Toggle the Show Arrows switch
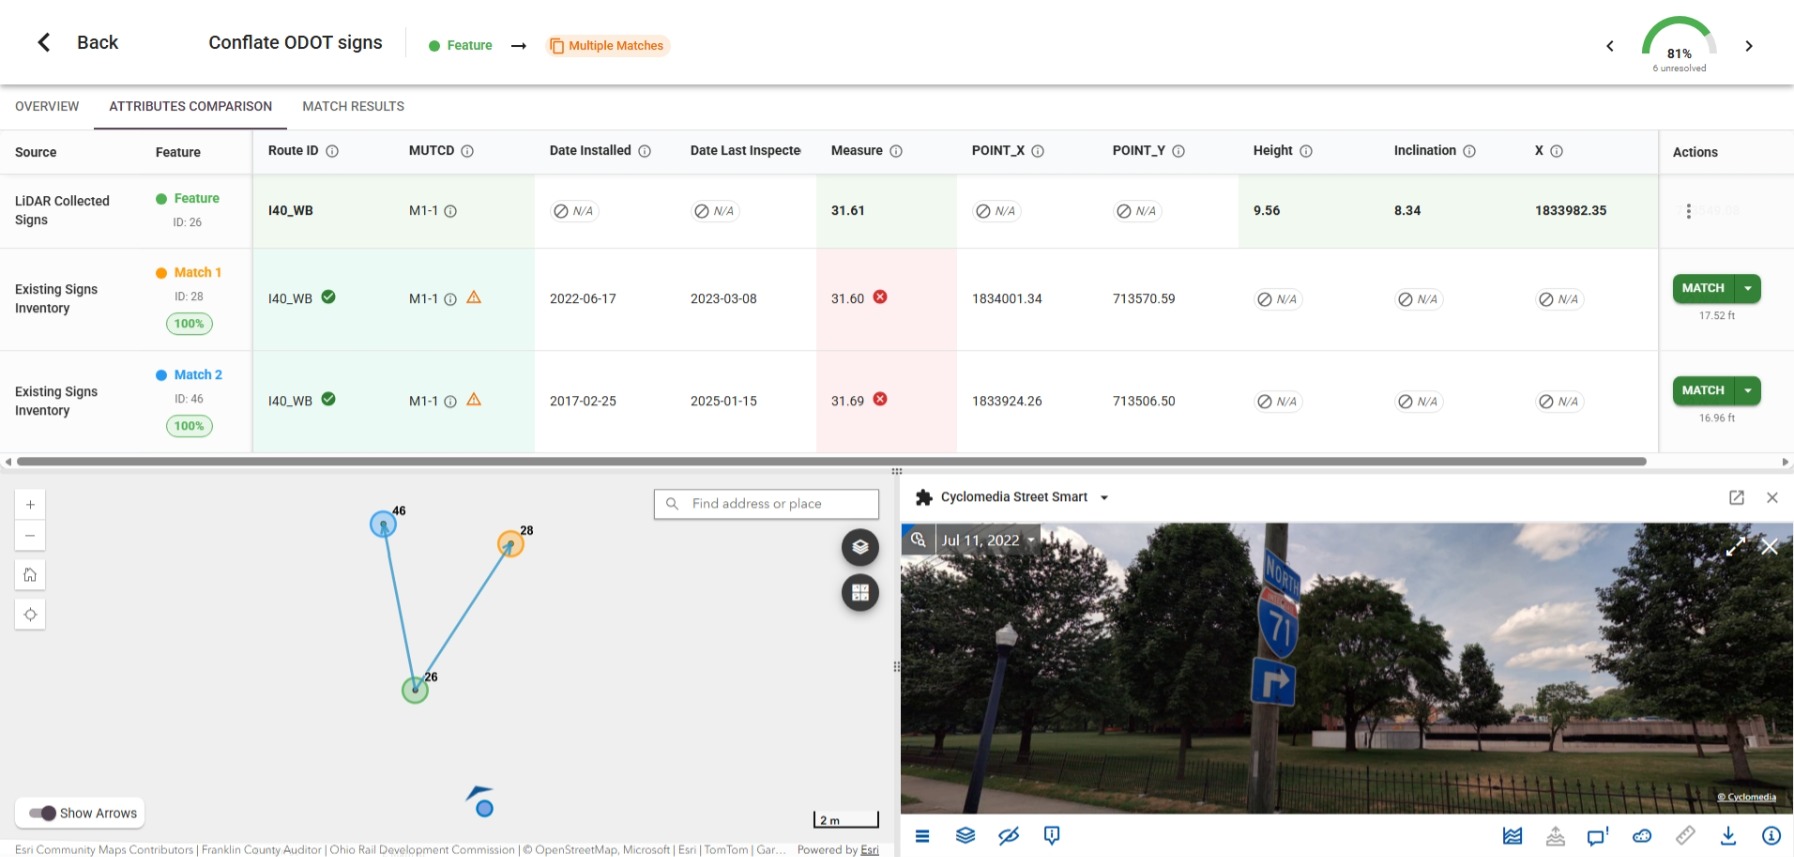1794x857 pixels. [42, 813]
